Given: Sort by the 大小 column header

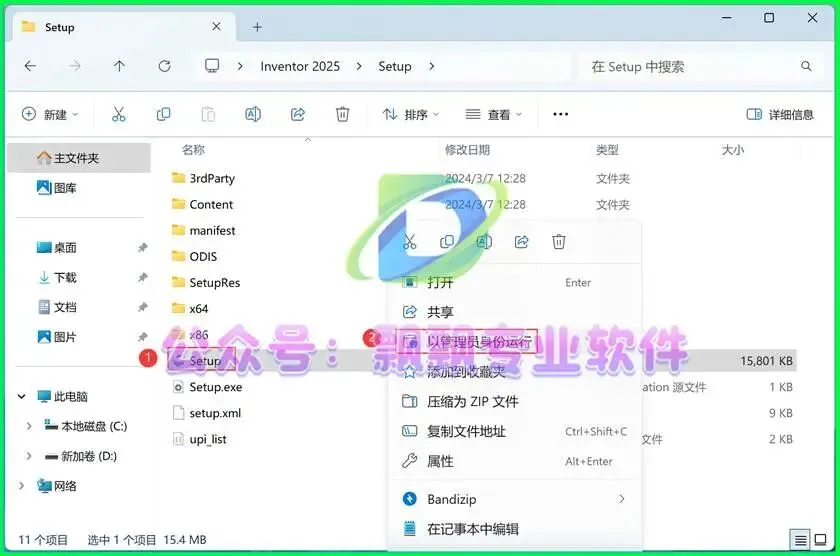Looking at the screenshot, I should 733,149.
